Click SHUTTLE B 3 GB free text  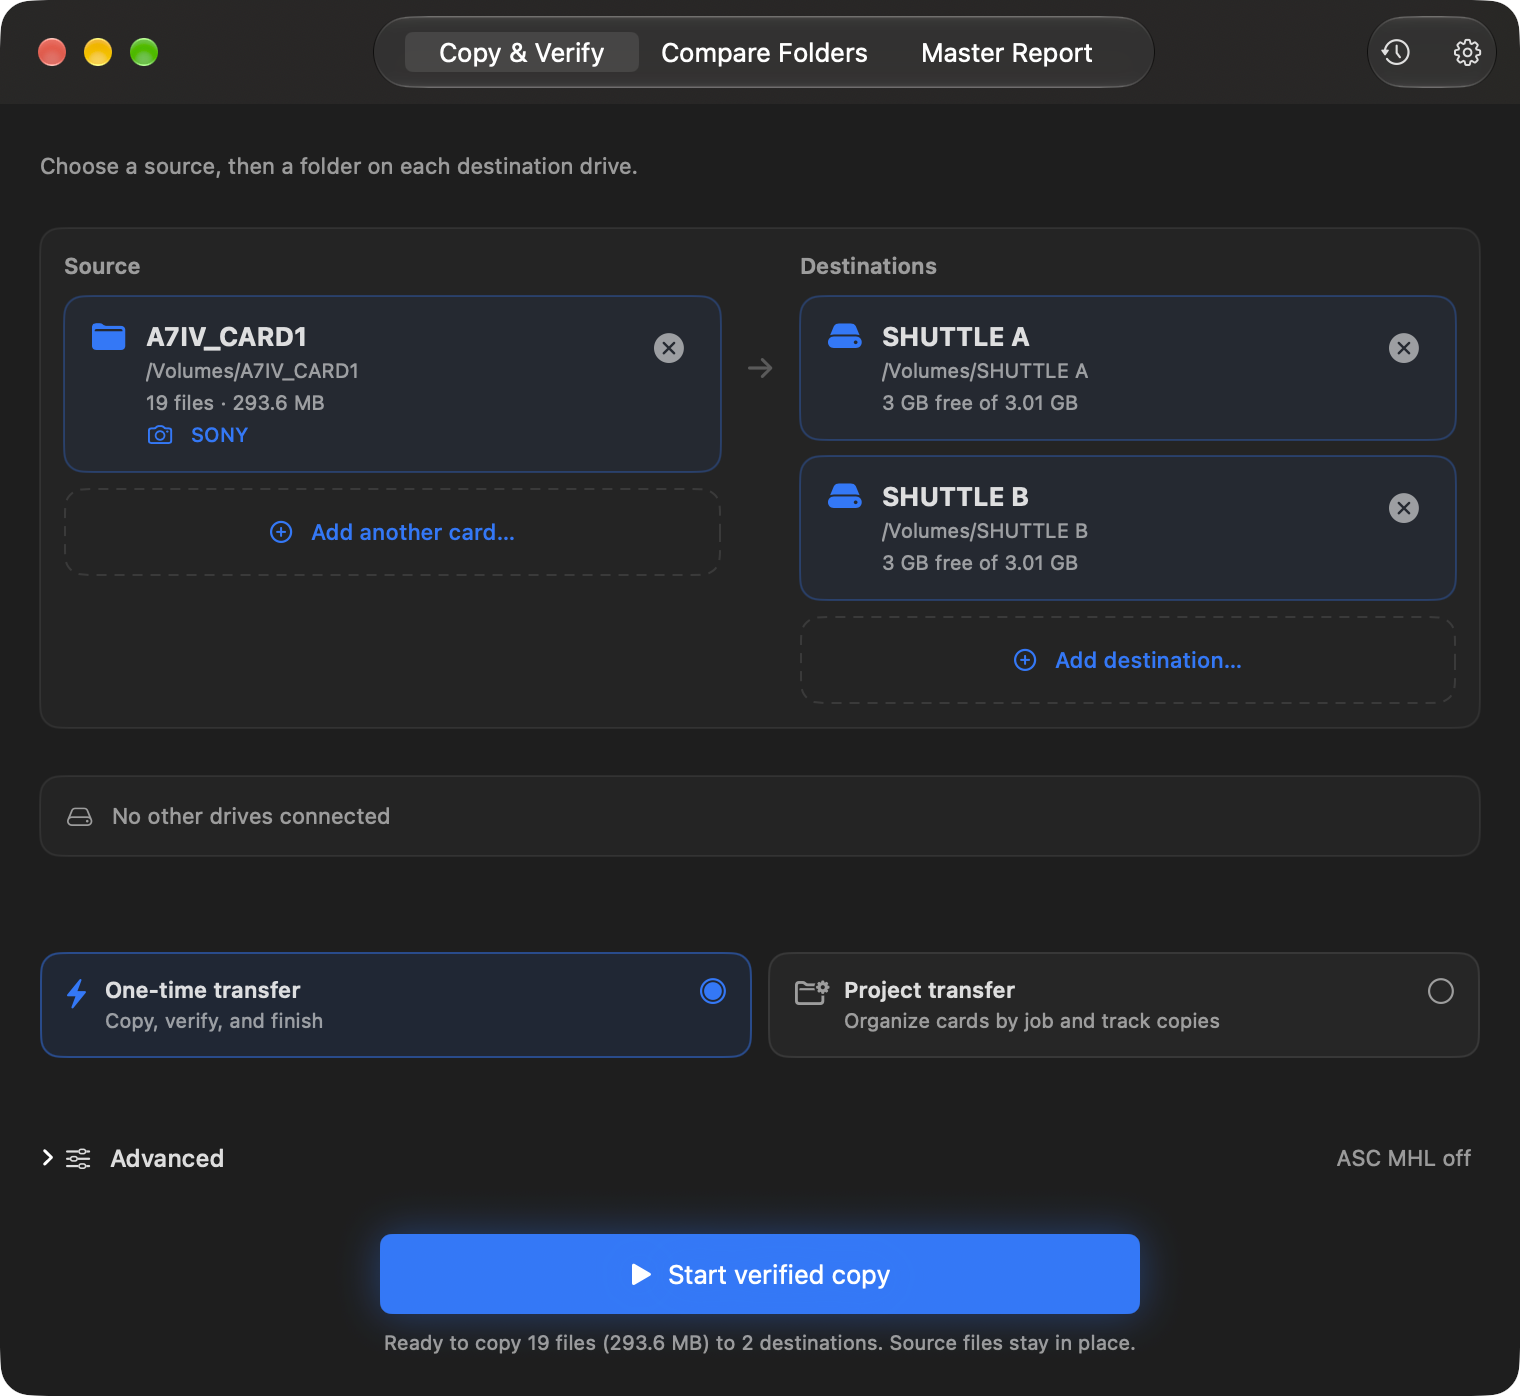[x=980, y=563]
